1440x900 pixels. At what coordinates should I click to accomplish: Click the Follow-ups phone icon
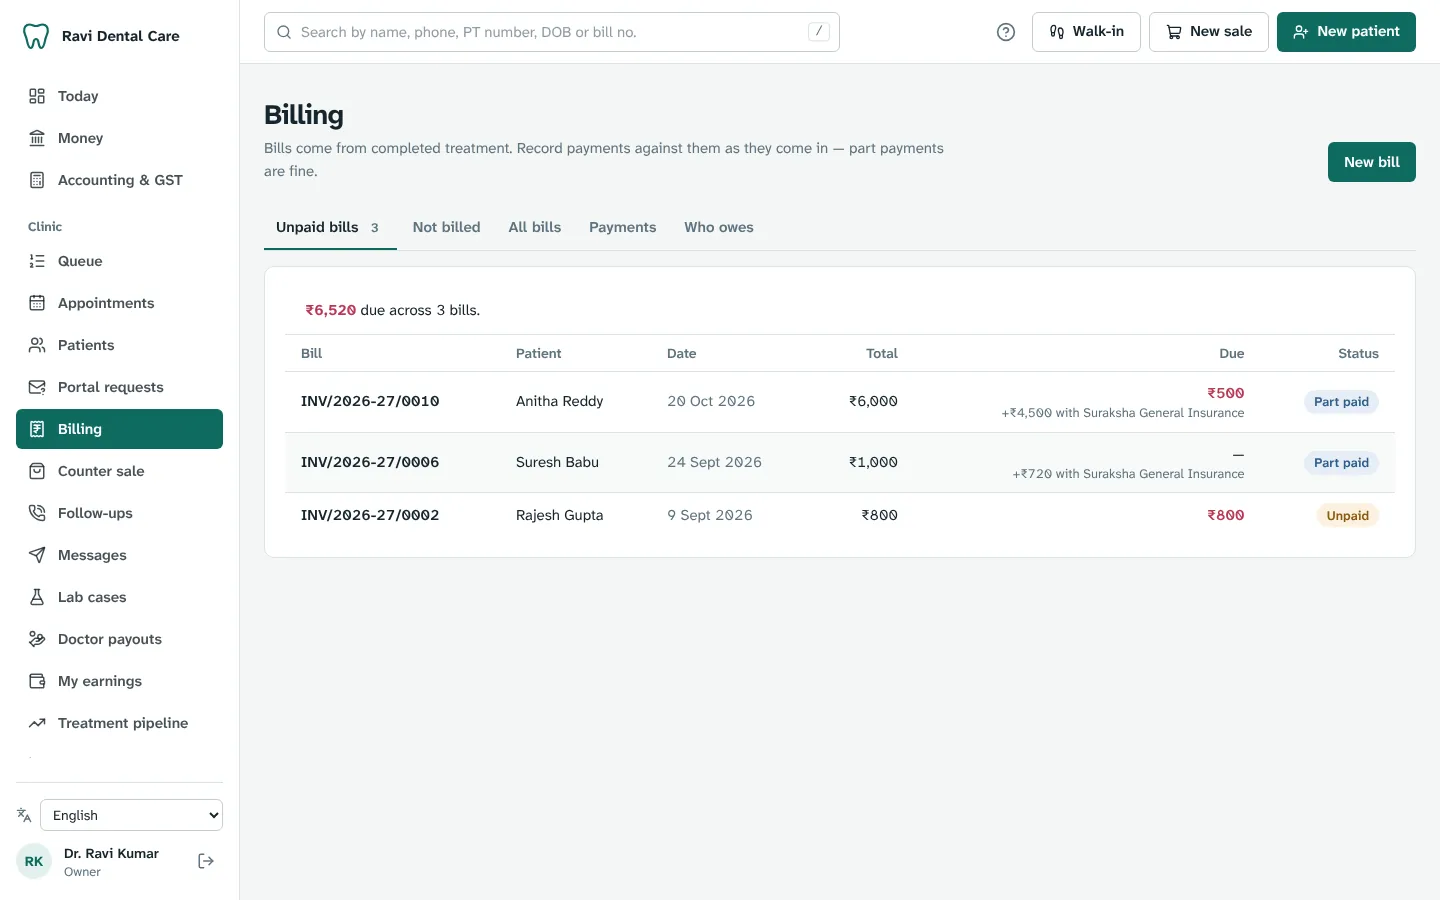[x=37, y=513]
